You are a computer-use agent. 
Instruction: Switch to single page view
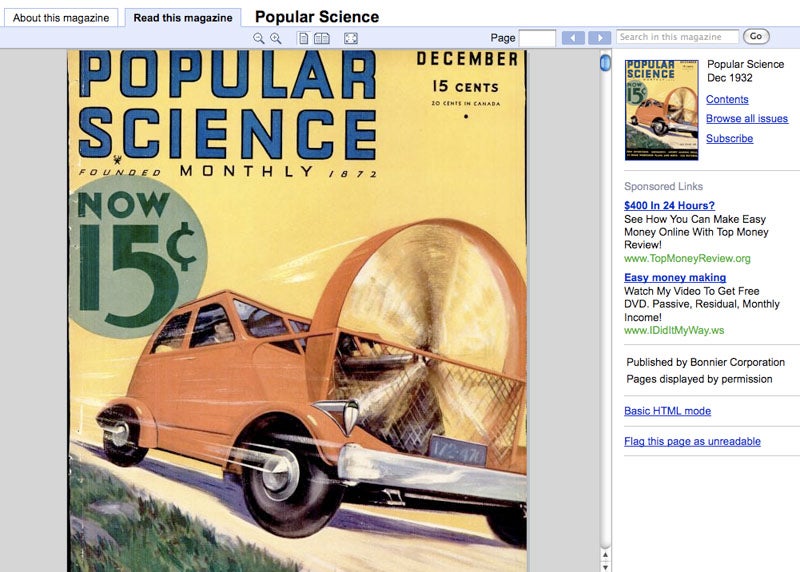303,38
